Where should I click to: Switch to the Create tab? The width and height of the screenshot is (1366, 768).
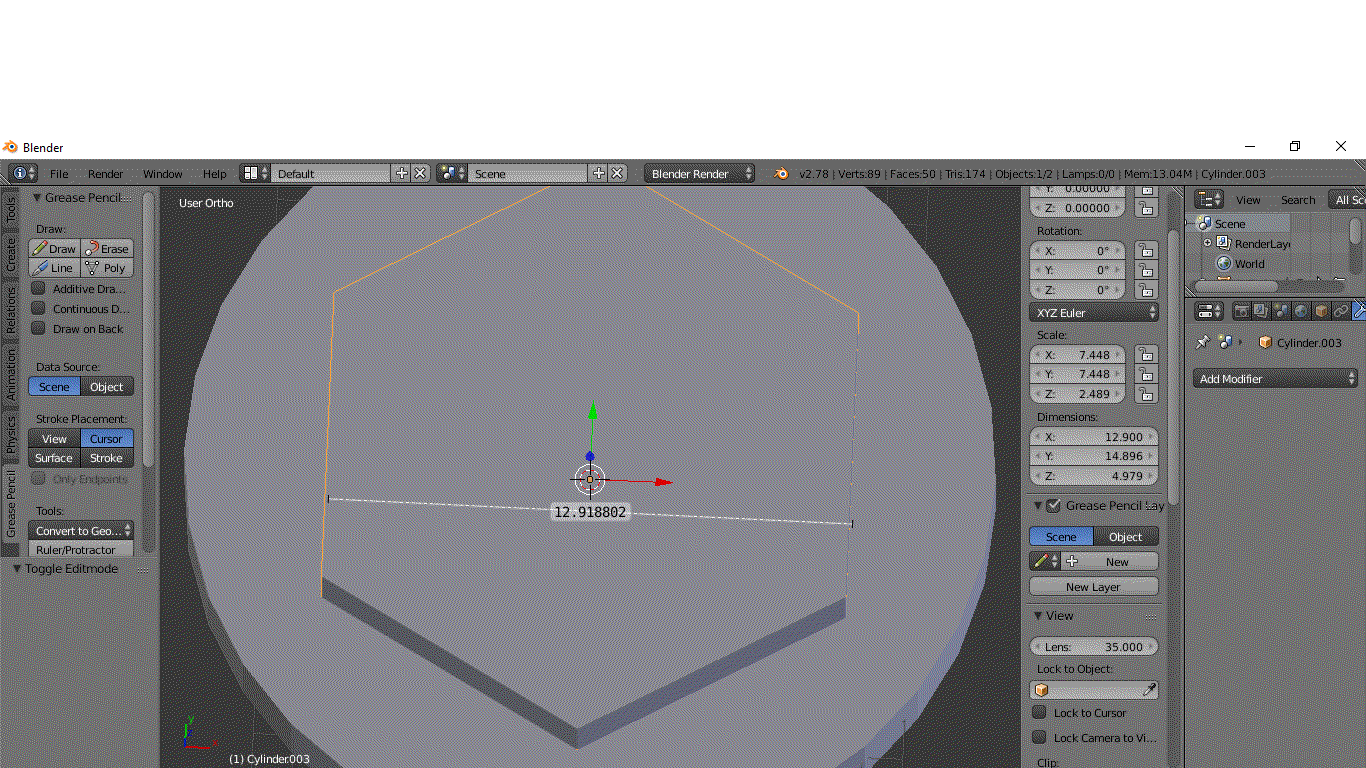coord(11,254)
